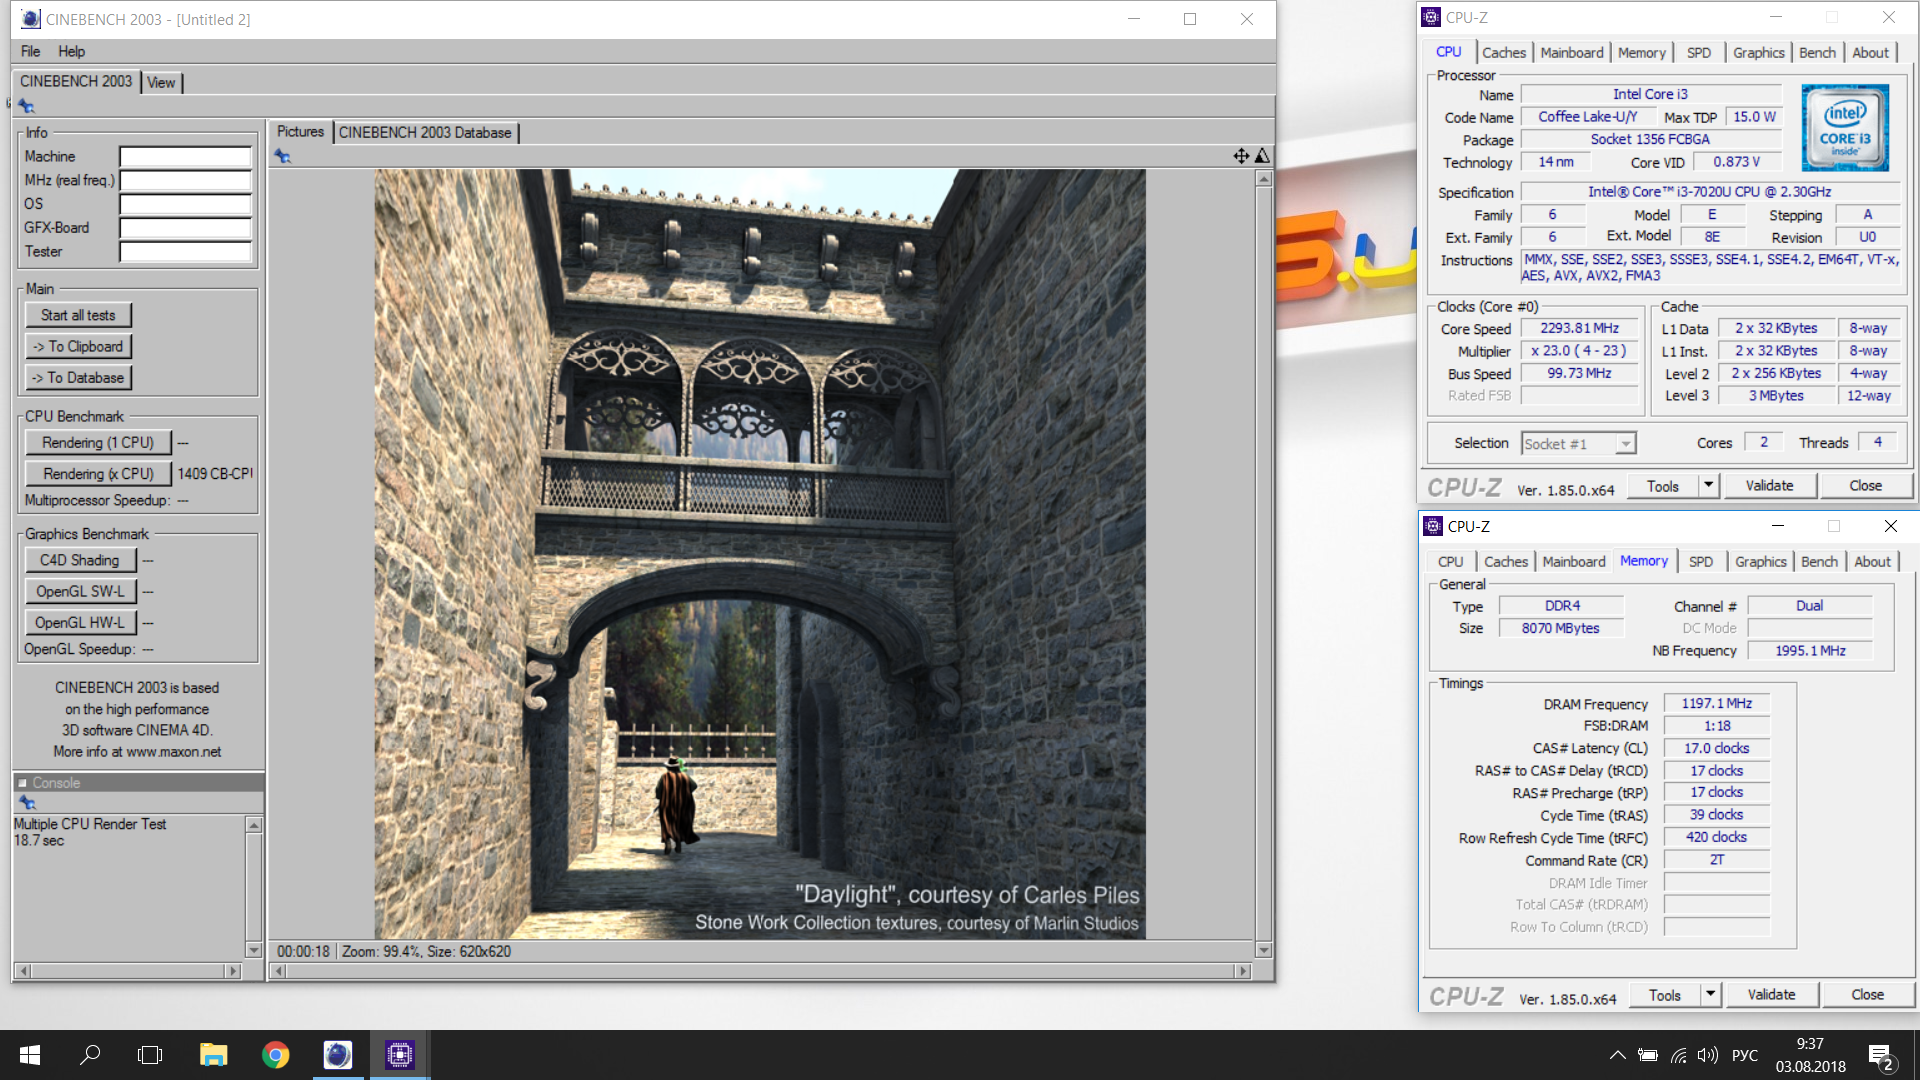The width and height of the screenshot is (1920, 1080).
Task: Switch to the View tab
Action: pos(161,83)
